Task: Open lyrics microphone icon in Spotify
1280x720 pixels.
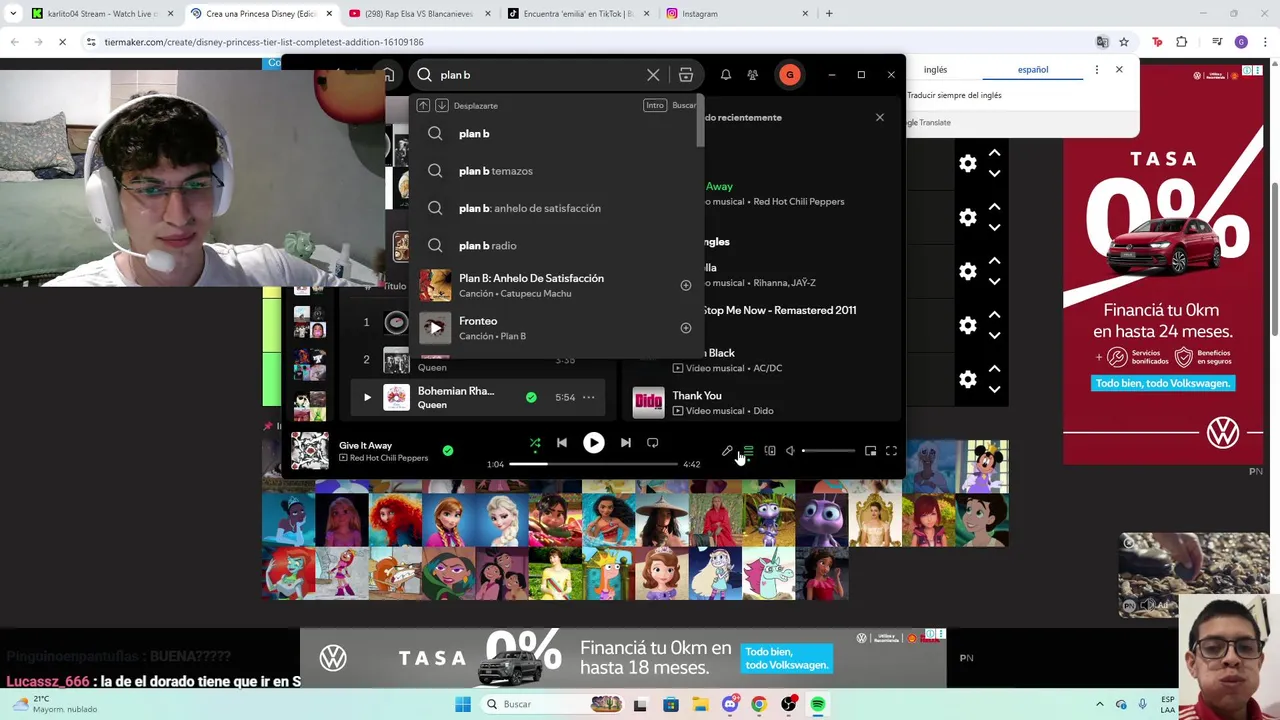Action: [x=727, y=451]
